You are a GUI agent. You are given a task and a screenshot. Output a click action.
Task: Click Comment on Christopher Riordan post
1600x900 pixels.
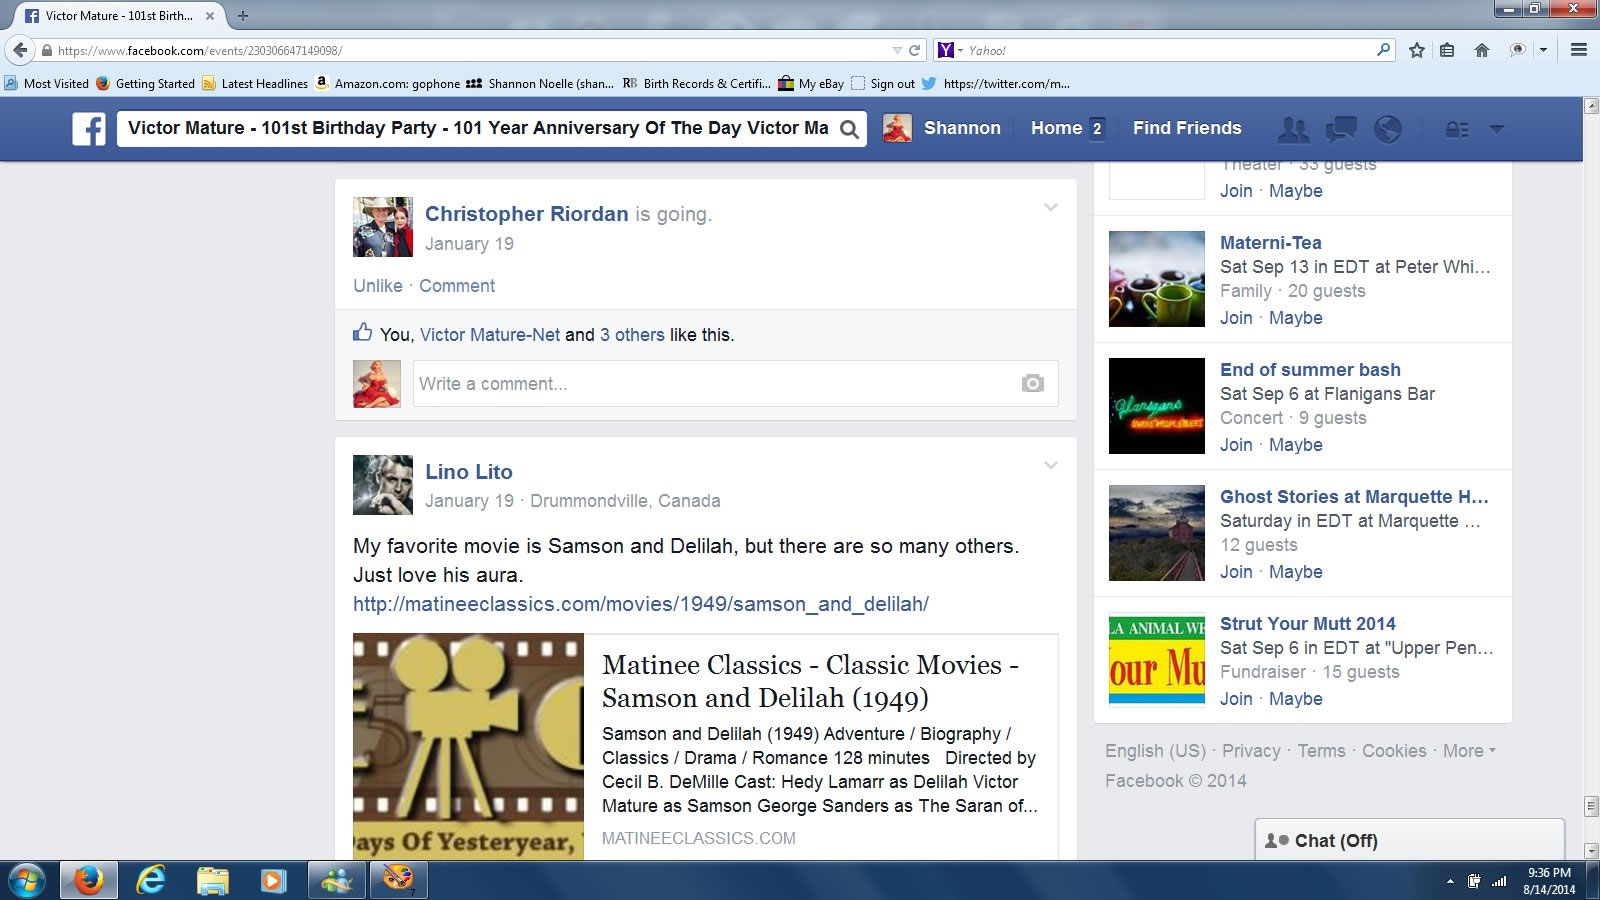(457, 286)
